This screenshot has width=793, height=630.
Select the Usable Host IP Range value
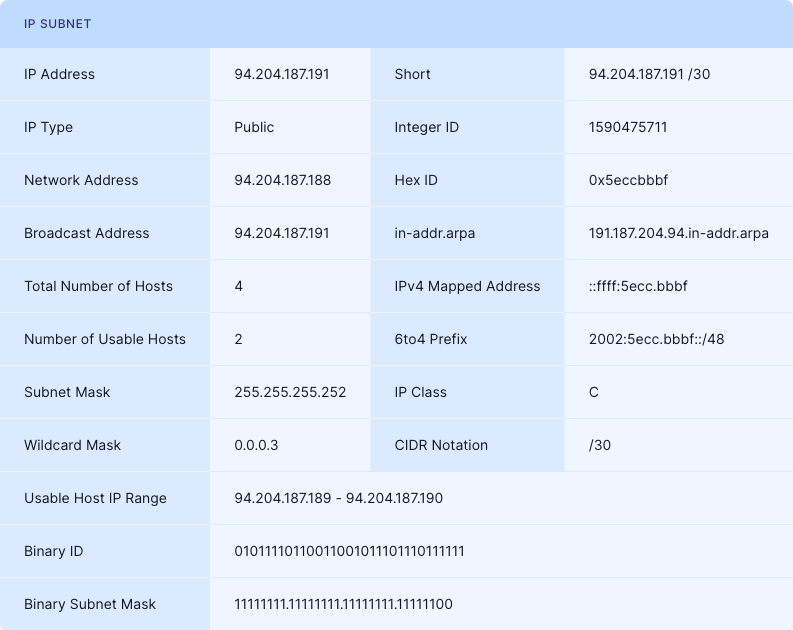(338, 498)
